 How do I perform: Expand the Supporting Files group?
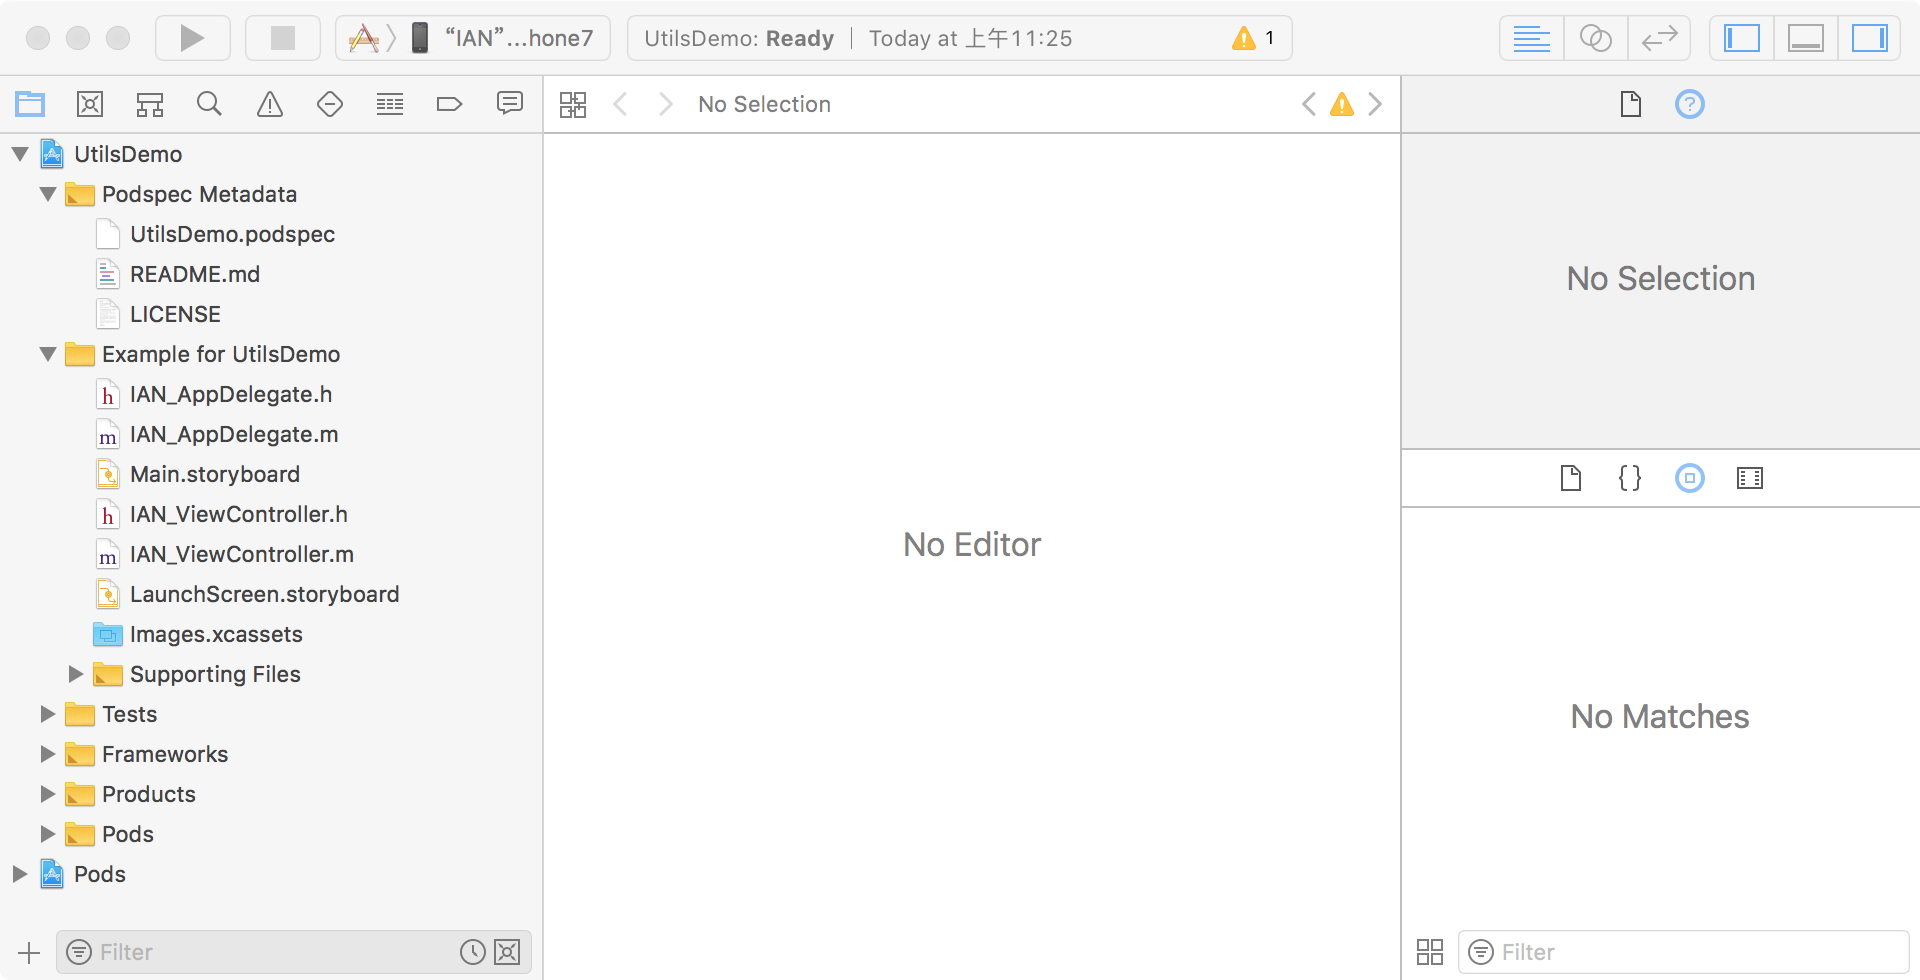pyautogui.click(x=76, y=674)
